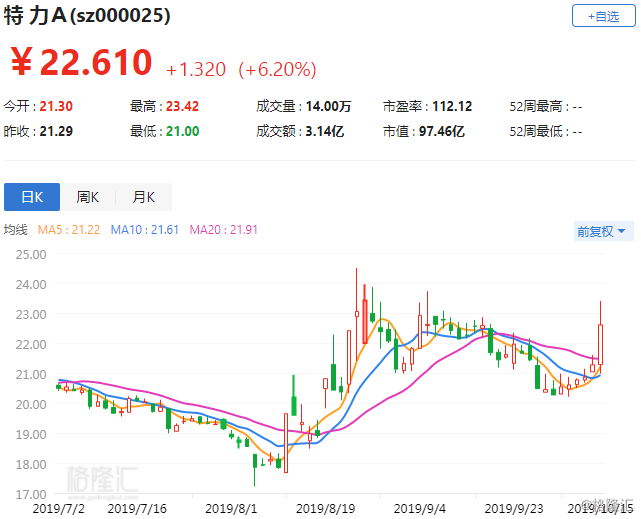Click the 21.00 y-axis price label
The width and height of the screenshot is (641, 519).
[x=31, y=374]
